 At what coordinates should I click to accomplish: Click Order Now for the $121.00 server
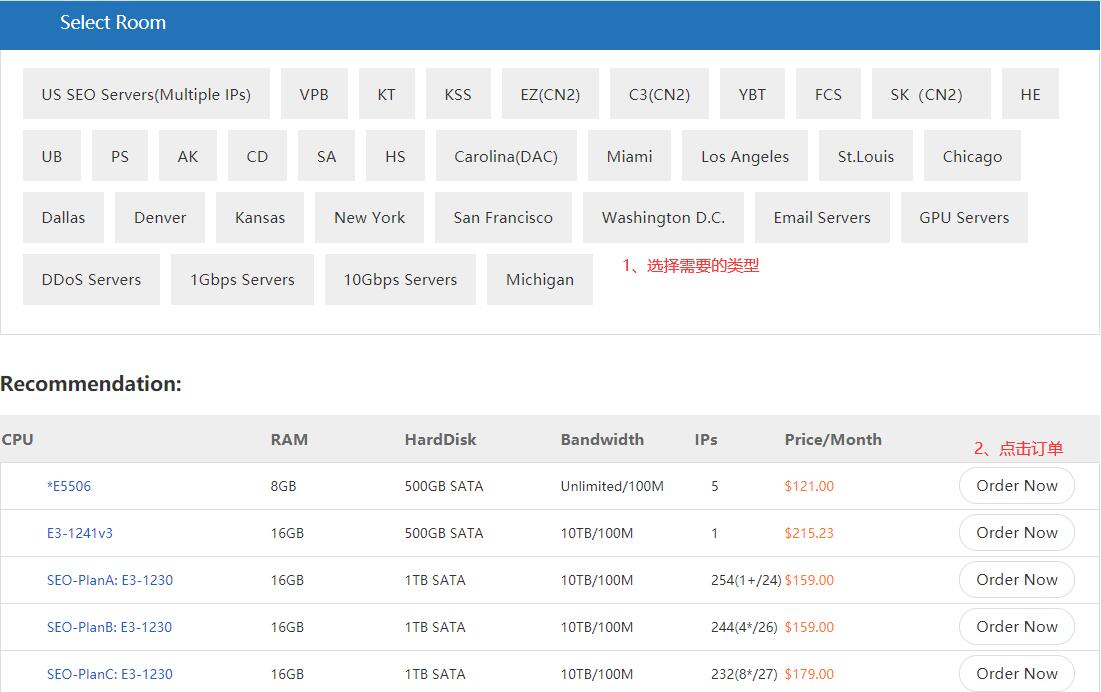1016,486
